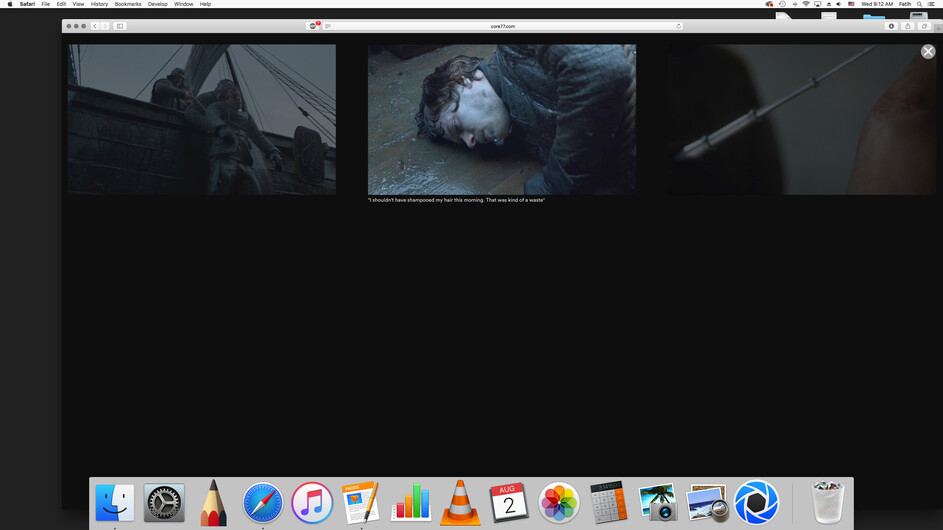The image size is (943, 530).
Task: Open the Help menu
Action: (x=205, y=4)
